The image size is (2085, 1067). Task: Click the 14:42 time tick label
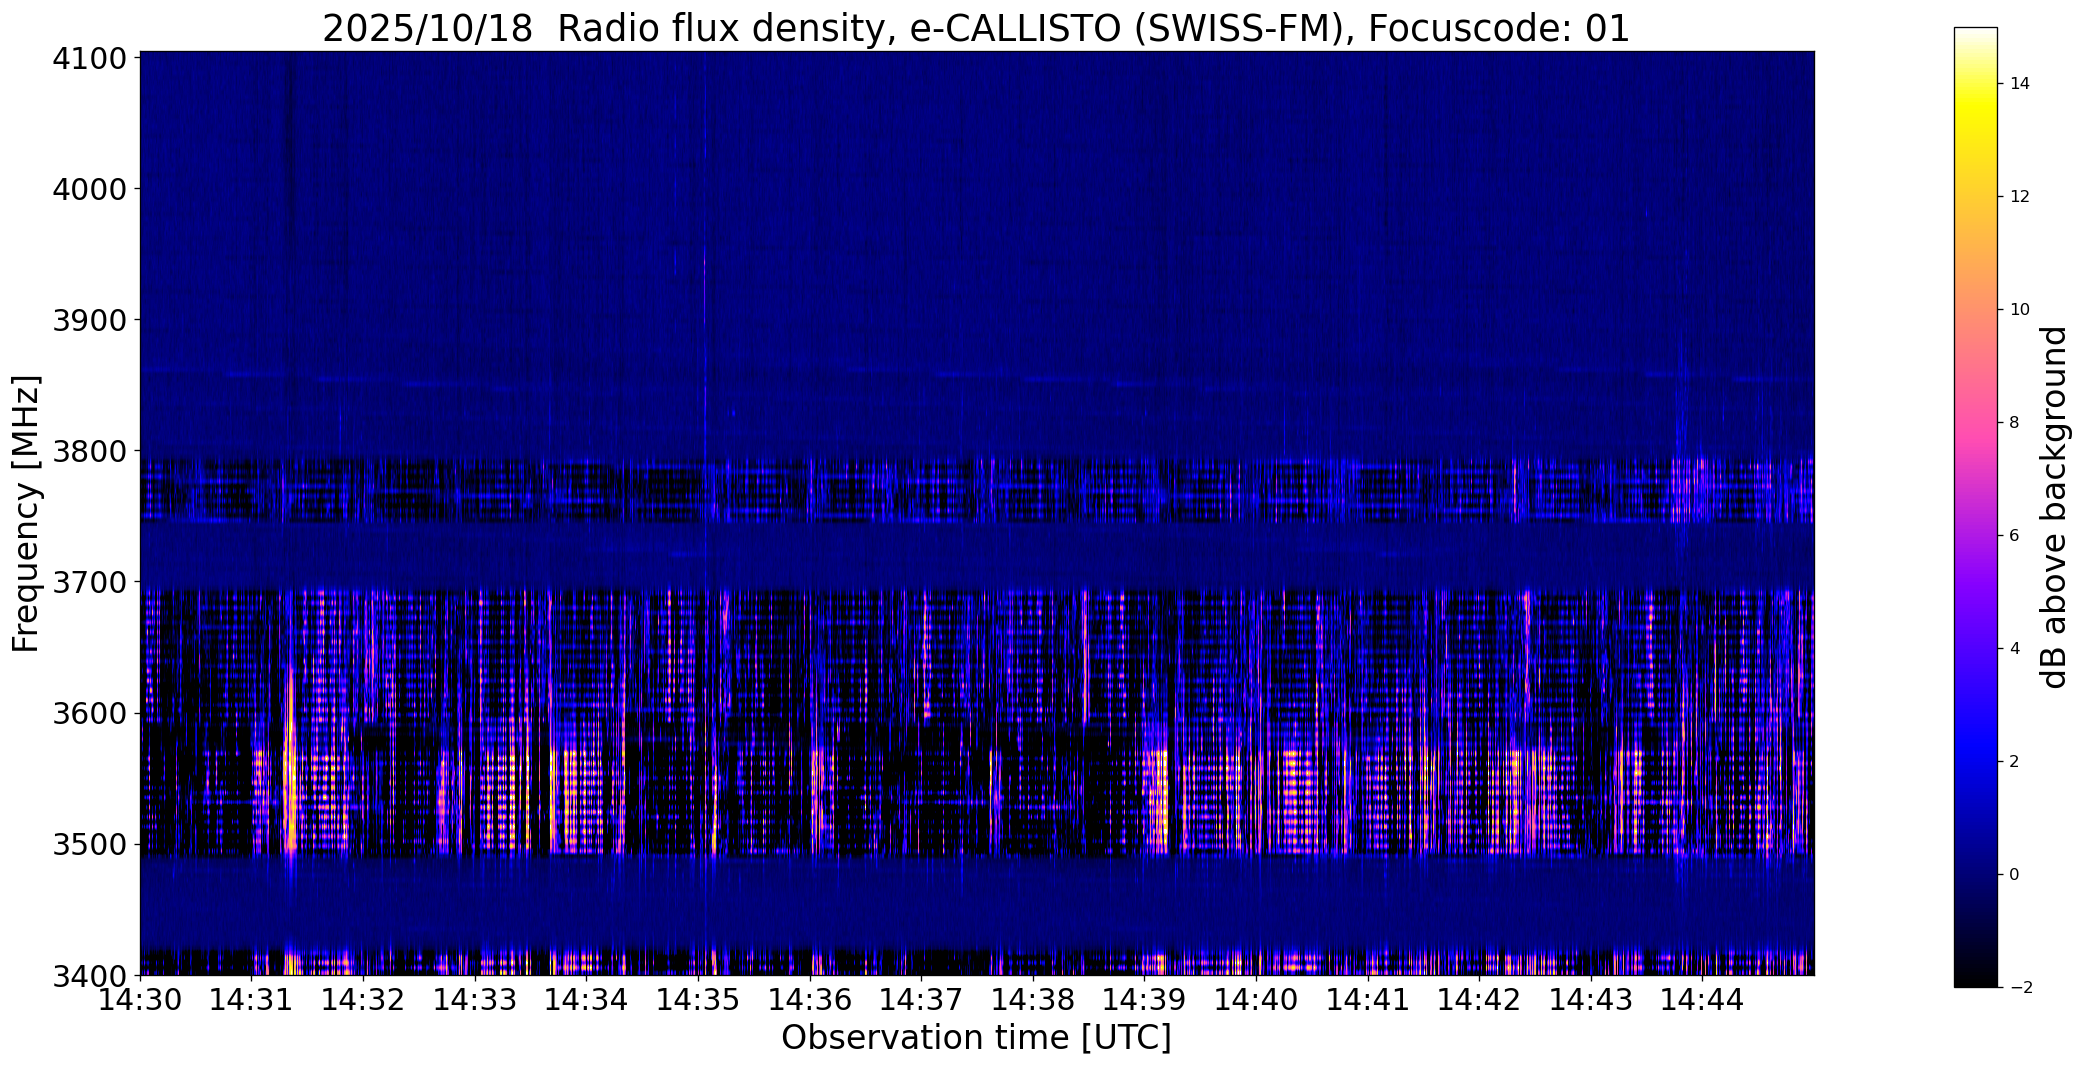pos(1480,999)
